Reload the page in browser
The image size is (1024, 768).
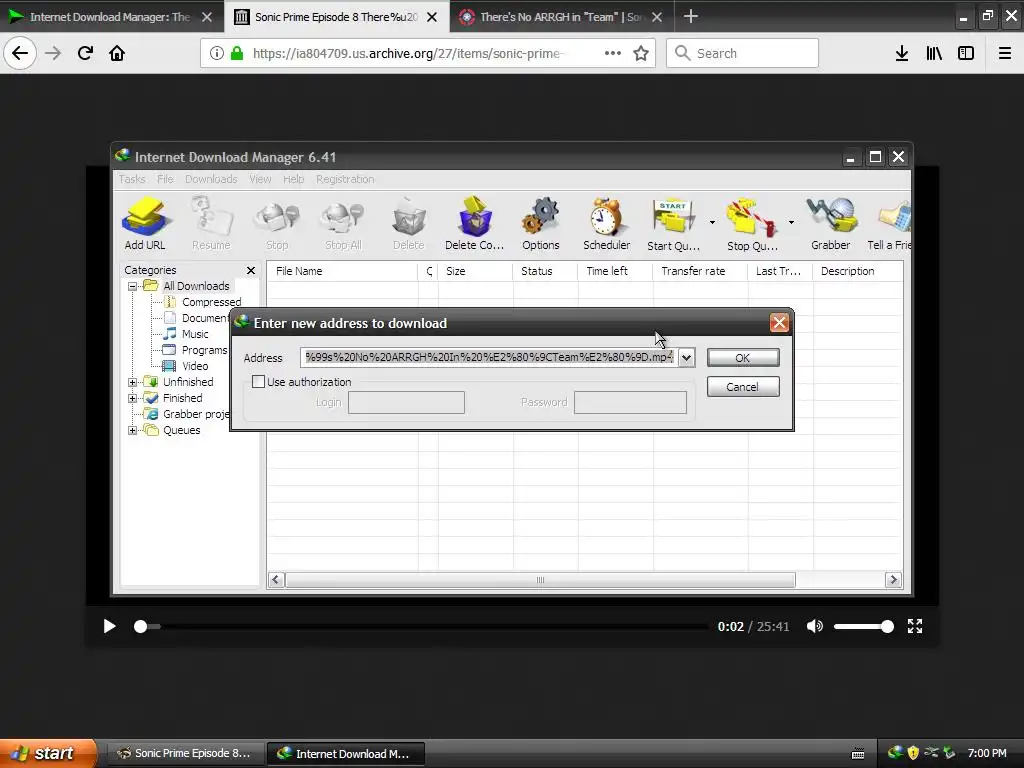click(85, 53)
